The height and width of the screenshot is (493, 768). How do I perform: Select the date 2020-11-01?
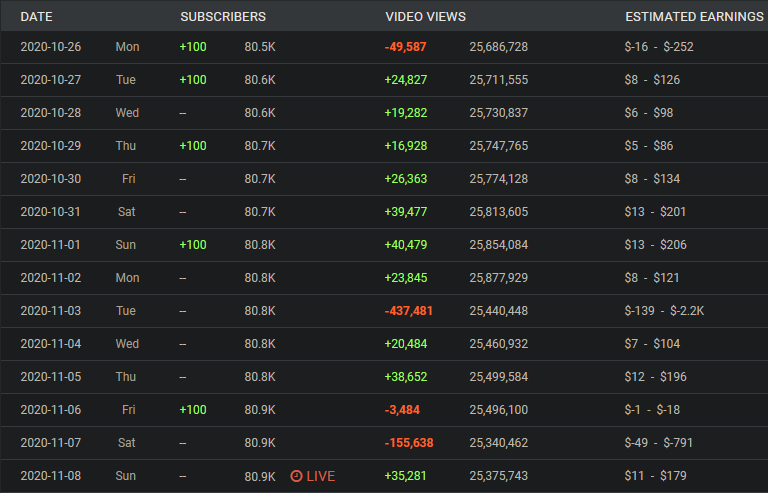click(x=50, y=245)
